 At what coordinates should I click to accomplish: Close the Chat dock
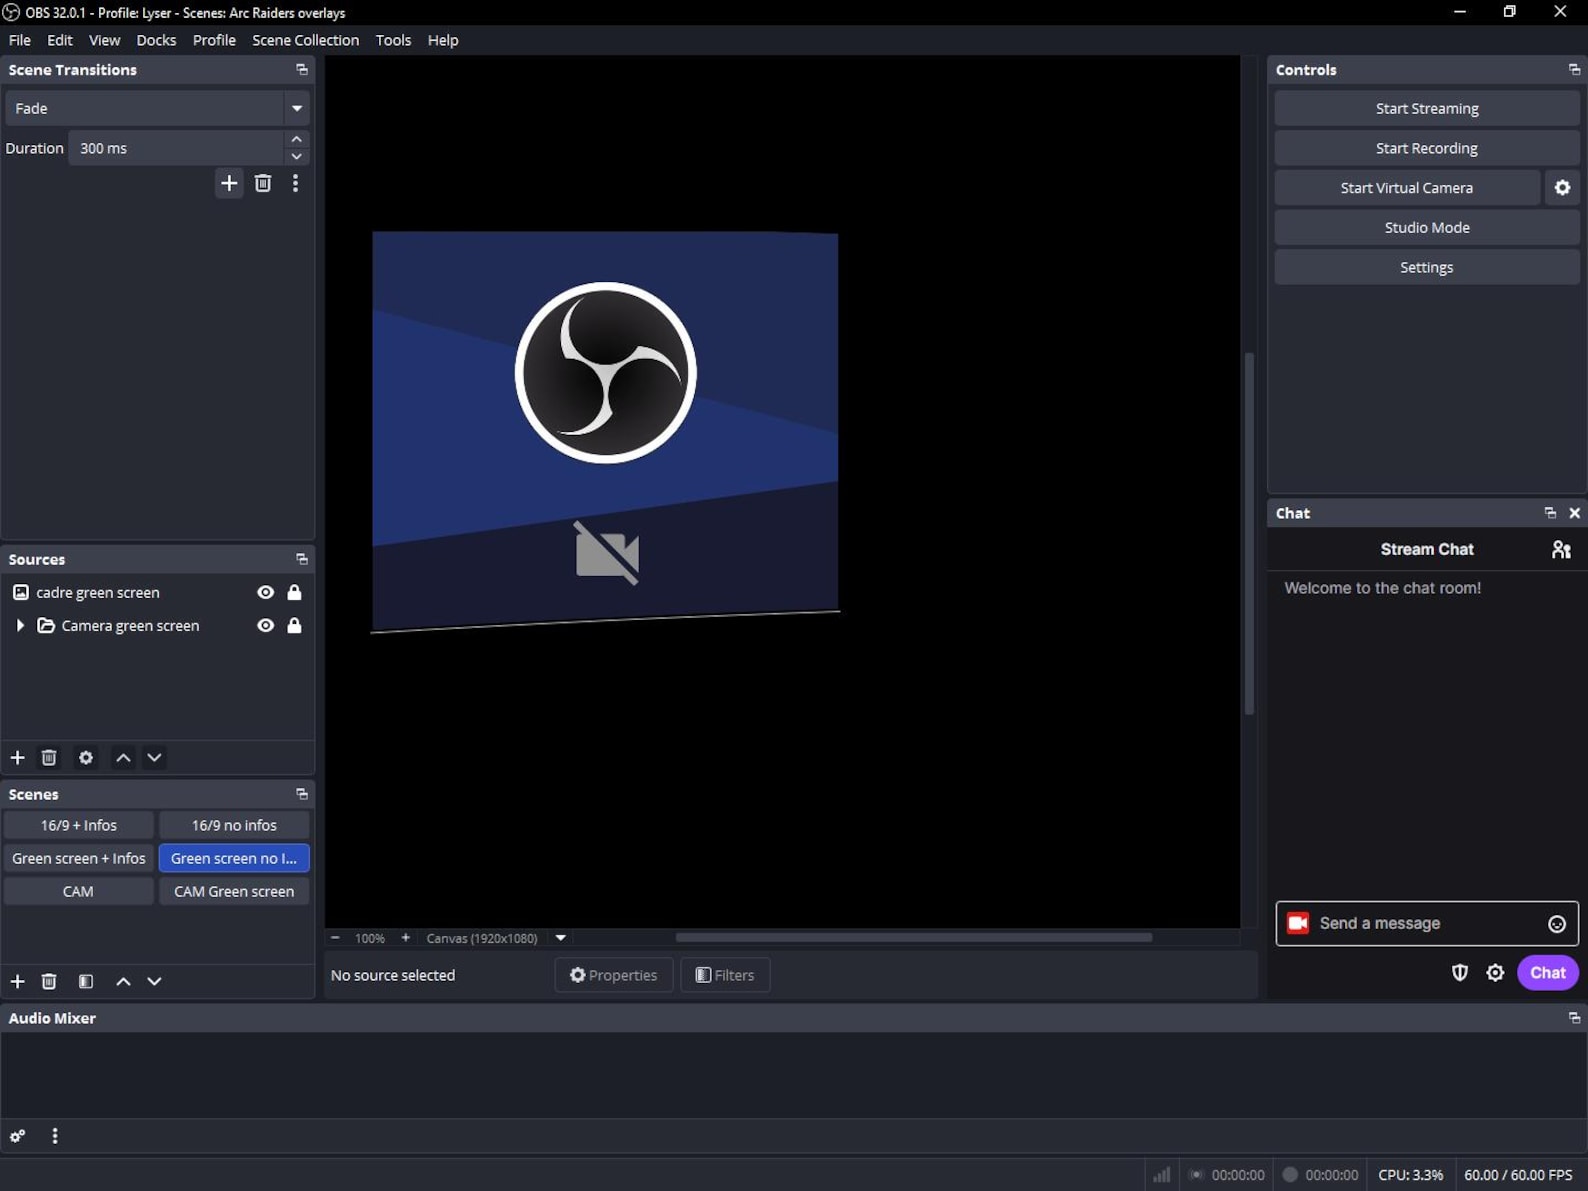tap(1575, 513)
